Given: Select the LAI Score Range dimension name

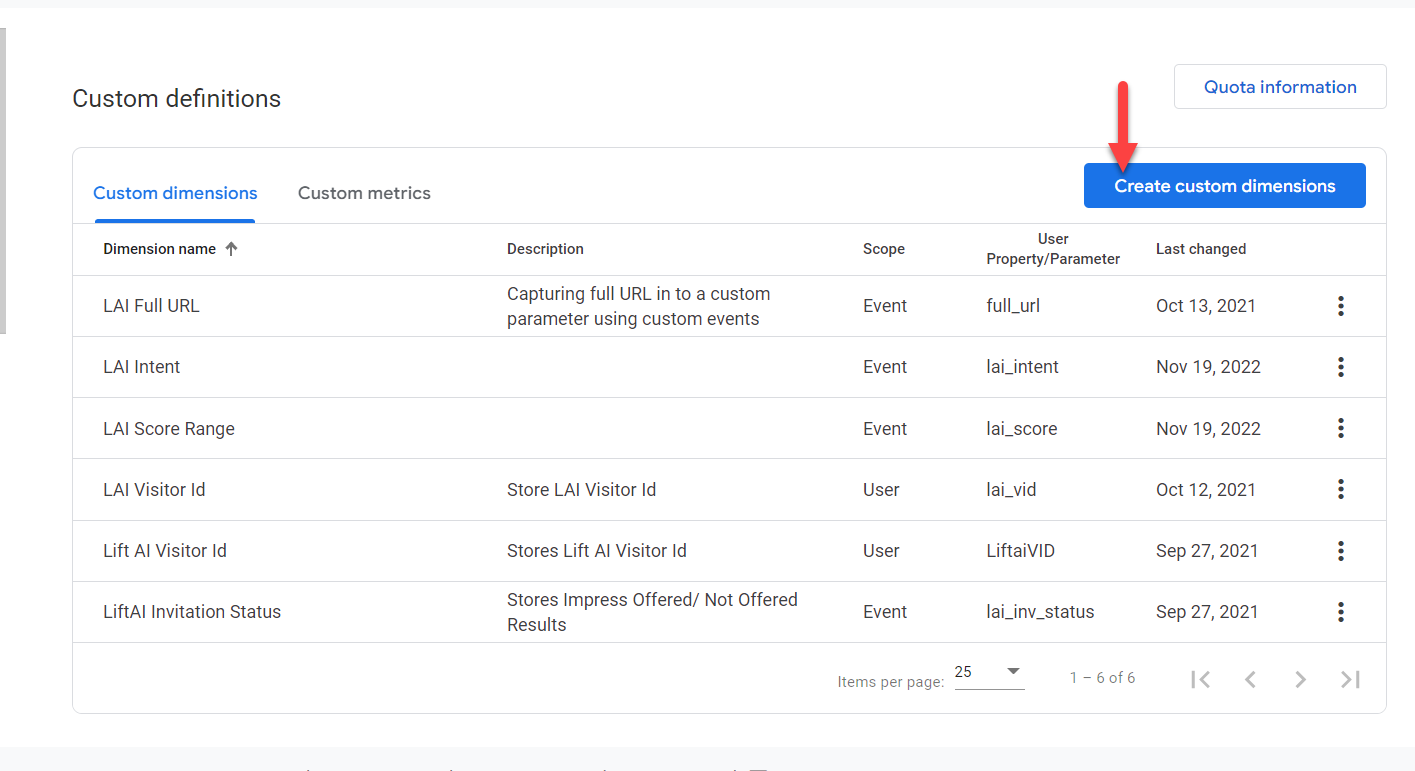Looking at the screenshot, I should pyautogui.click(x=169, y=429).
